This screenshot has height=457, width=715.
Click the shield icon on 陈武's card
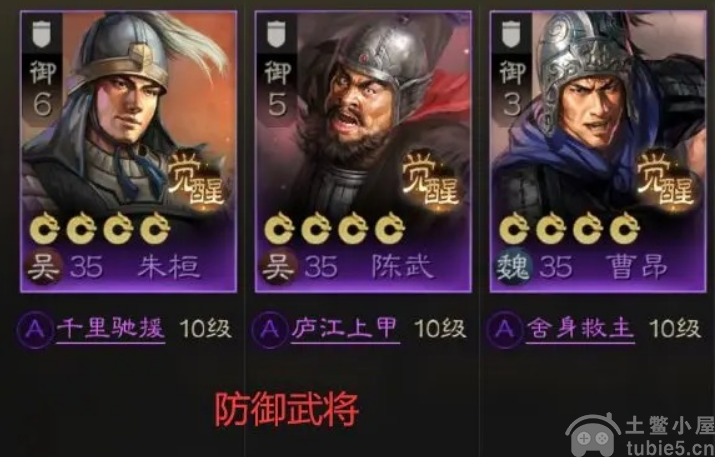point(276,33)
